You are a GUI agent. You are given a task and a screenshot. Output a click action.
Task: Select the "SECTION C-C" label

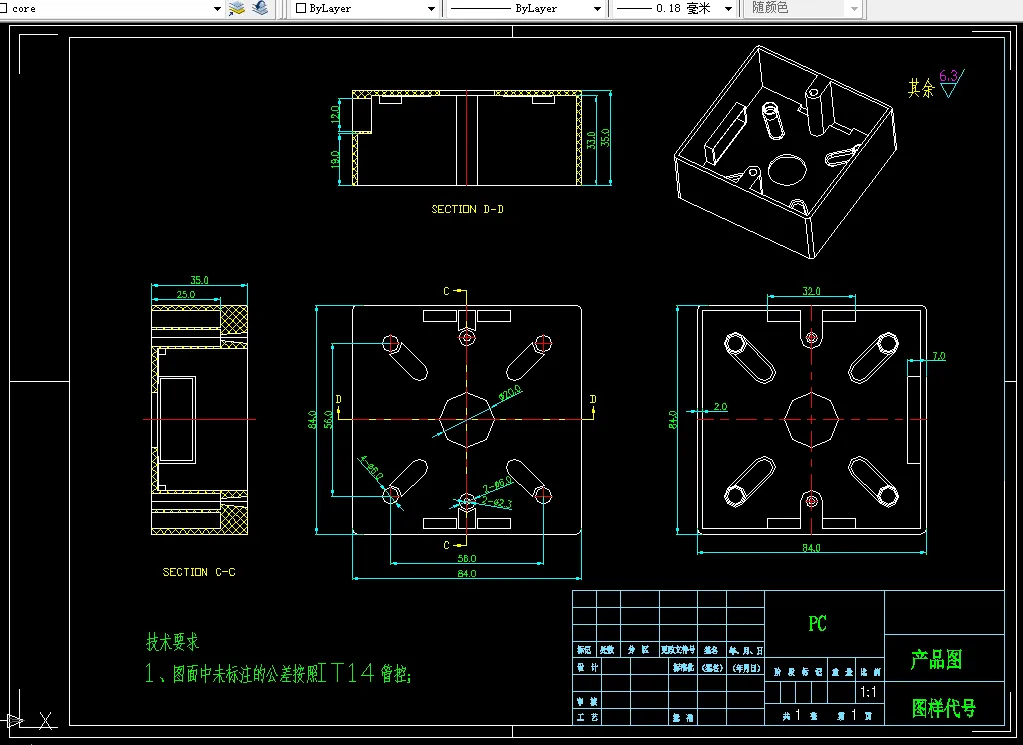click(199, 572)
